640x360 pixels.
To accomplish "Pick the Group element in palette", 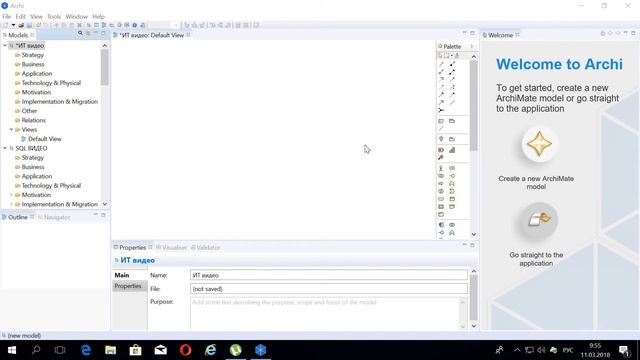I will click(452, 121).
